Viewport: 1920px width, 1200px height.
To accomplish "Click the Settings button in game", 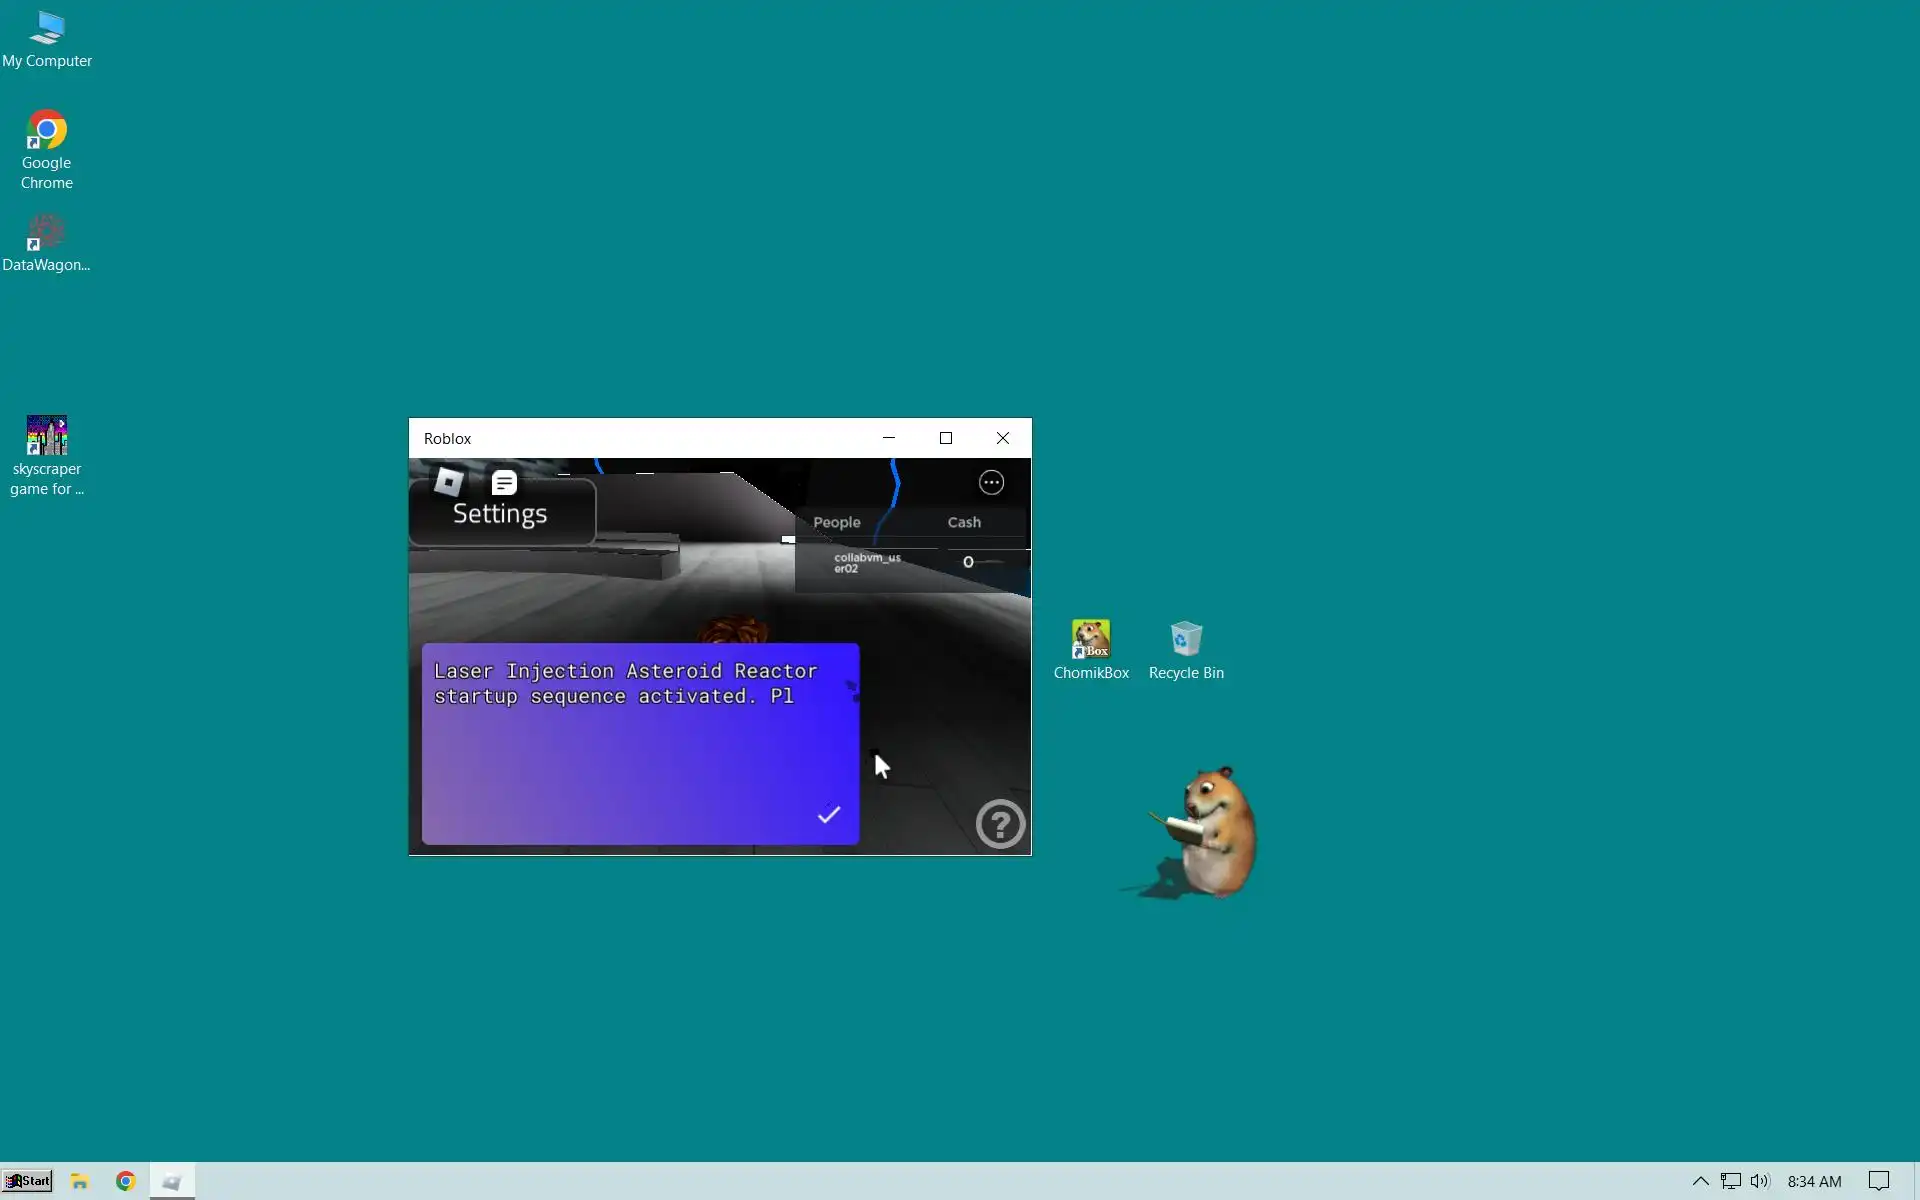I will coord(501,514).
